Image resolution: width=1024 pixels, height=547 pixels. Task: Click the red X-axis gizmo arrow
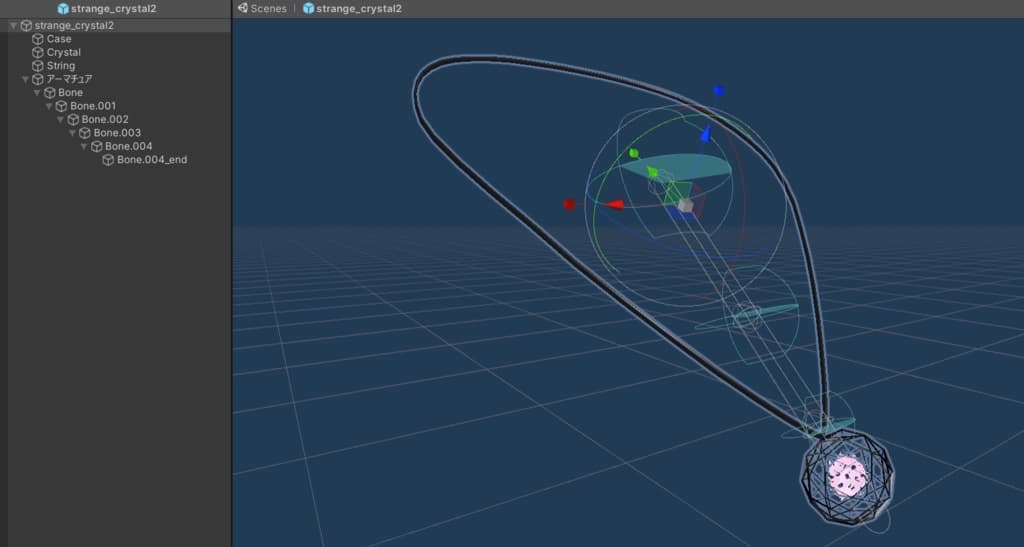point(614,205)
